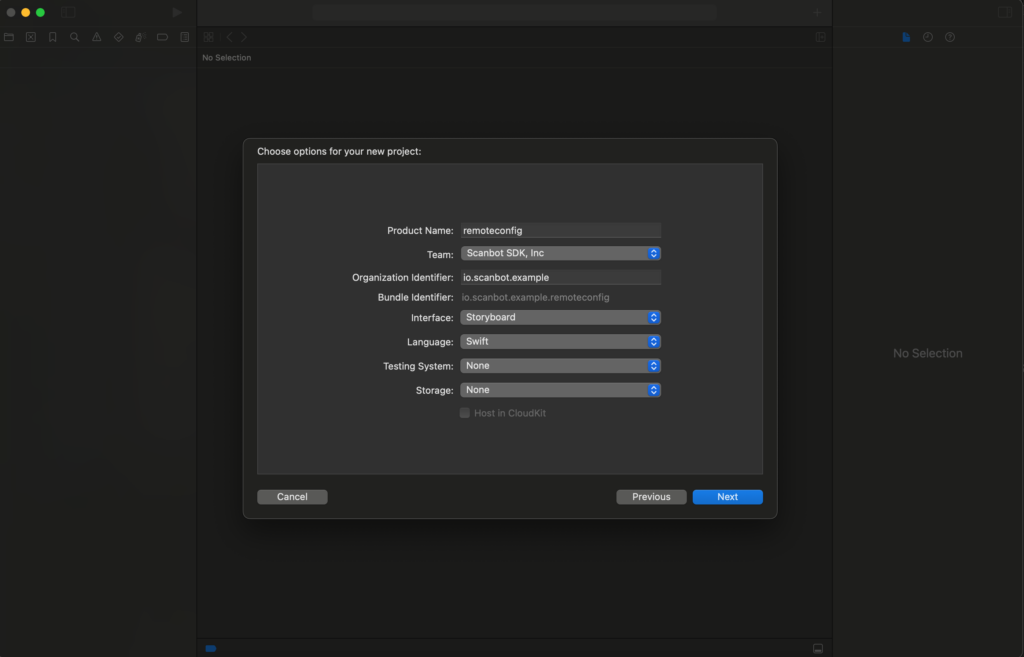Image resolution: width=1024 pixels, height=657 pixels.
Task: Open the Language dropdown set to Swift
Action: (x=560, y=341)
